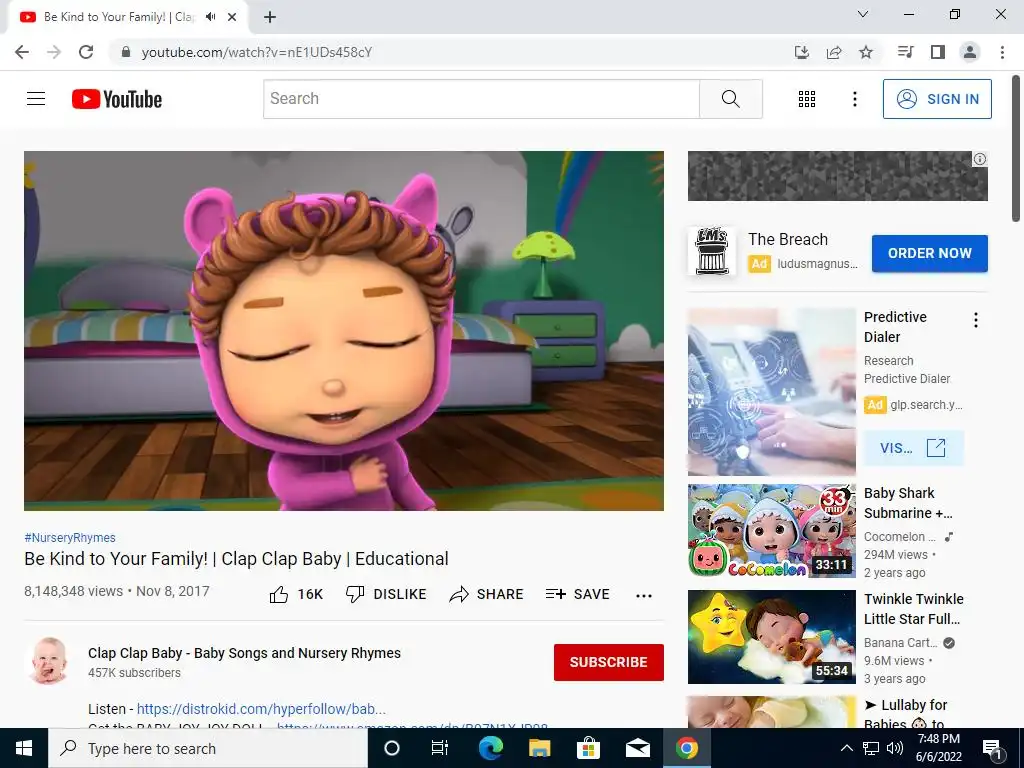The height and width of the screenshot is (768, 1024).
Task: Toggle Chrome side panel
Action: click(x=938, y=52)
